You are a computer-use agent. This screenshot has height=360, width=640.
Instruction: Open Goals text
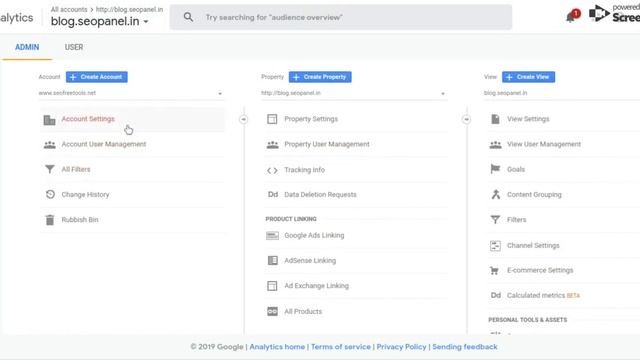[x=516, y=169]
